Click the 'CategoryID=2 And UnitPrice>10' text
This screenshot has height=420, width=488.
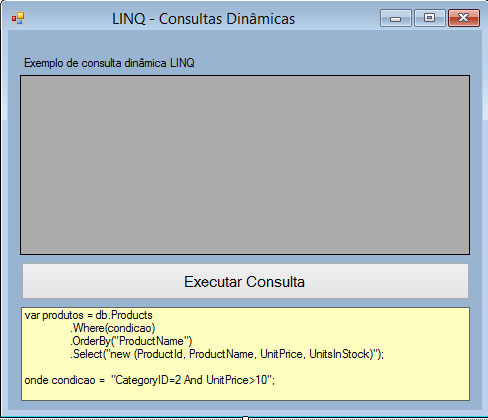pyautogui.click(x=191, y=380)
